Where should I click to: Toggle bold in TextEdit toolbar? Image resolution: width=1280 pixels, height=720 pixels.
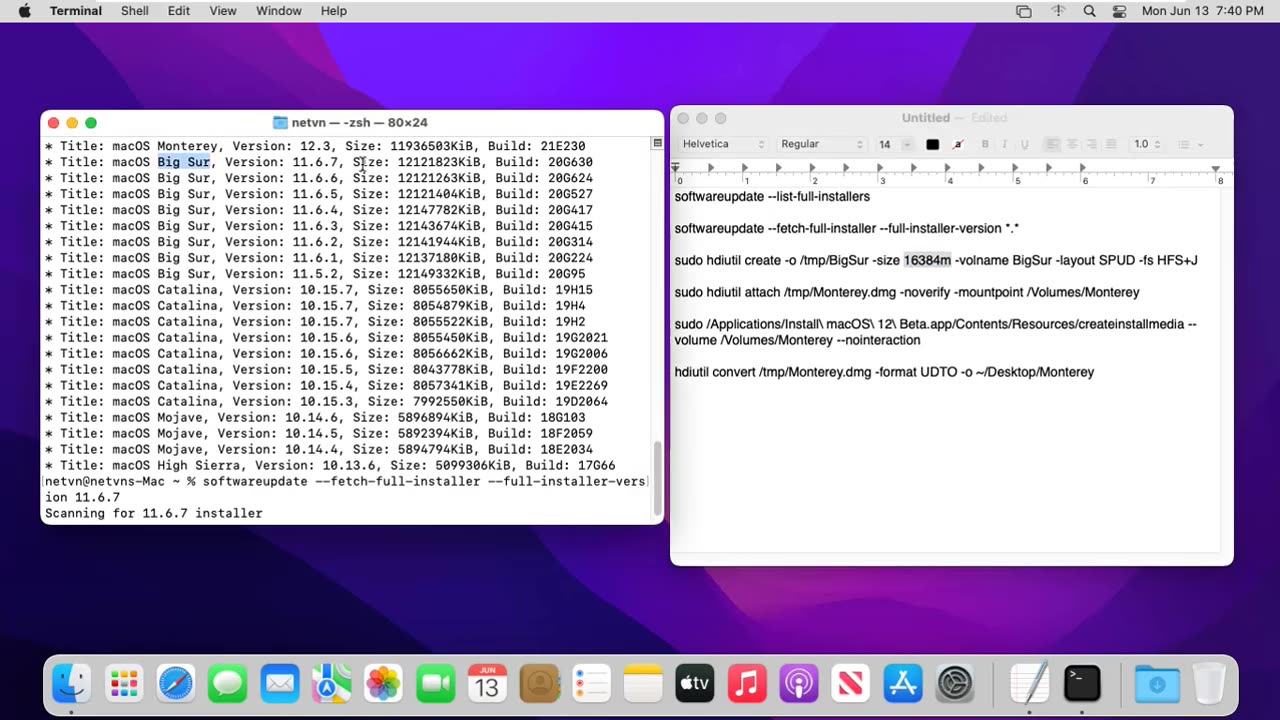tap(985, 144)
